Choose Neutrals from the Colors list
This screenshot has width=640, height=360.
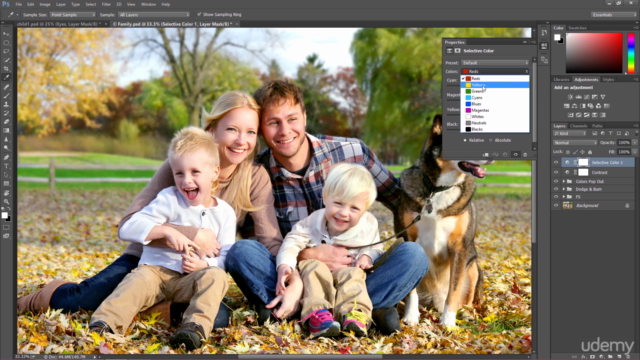(495, 123)
